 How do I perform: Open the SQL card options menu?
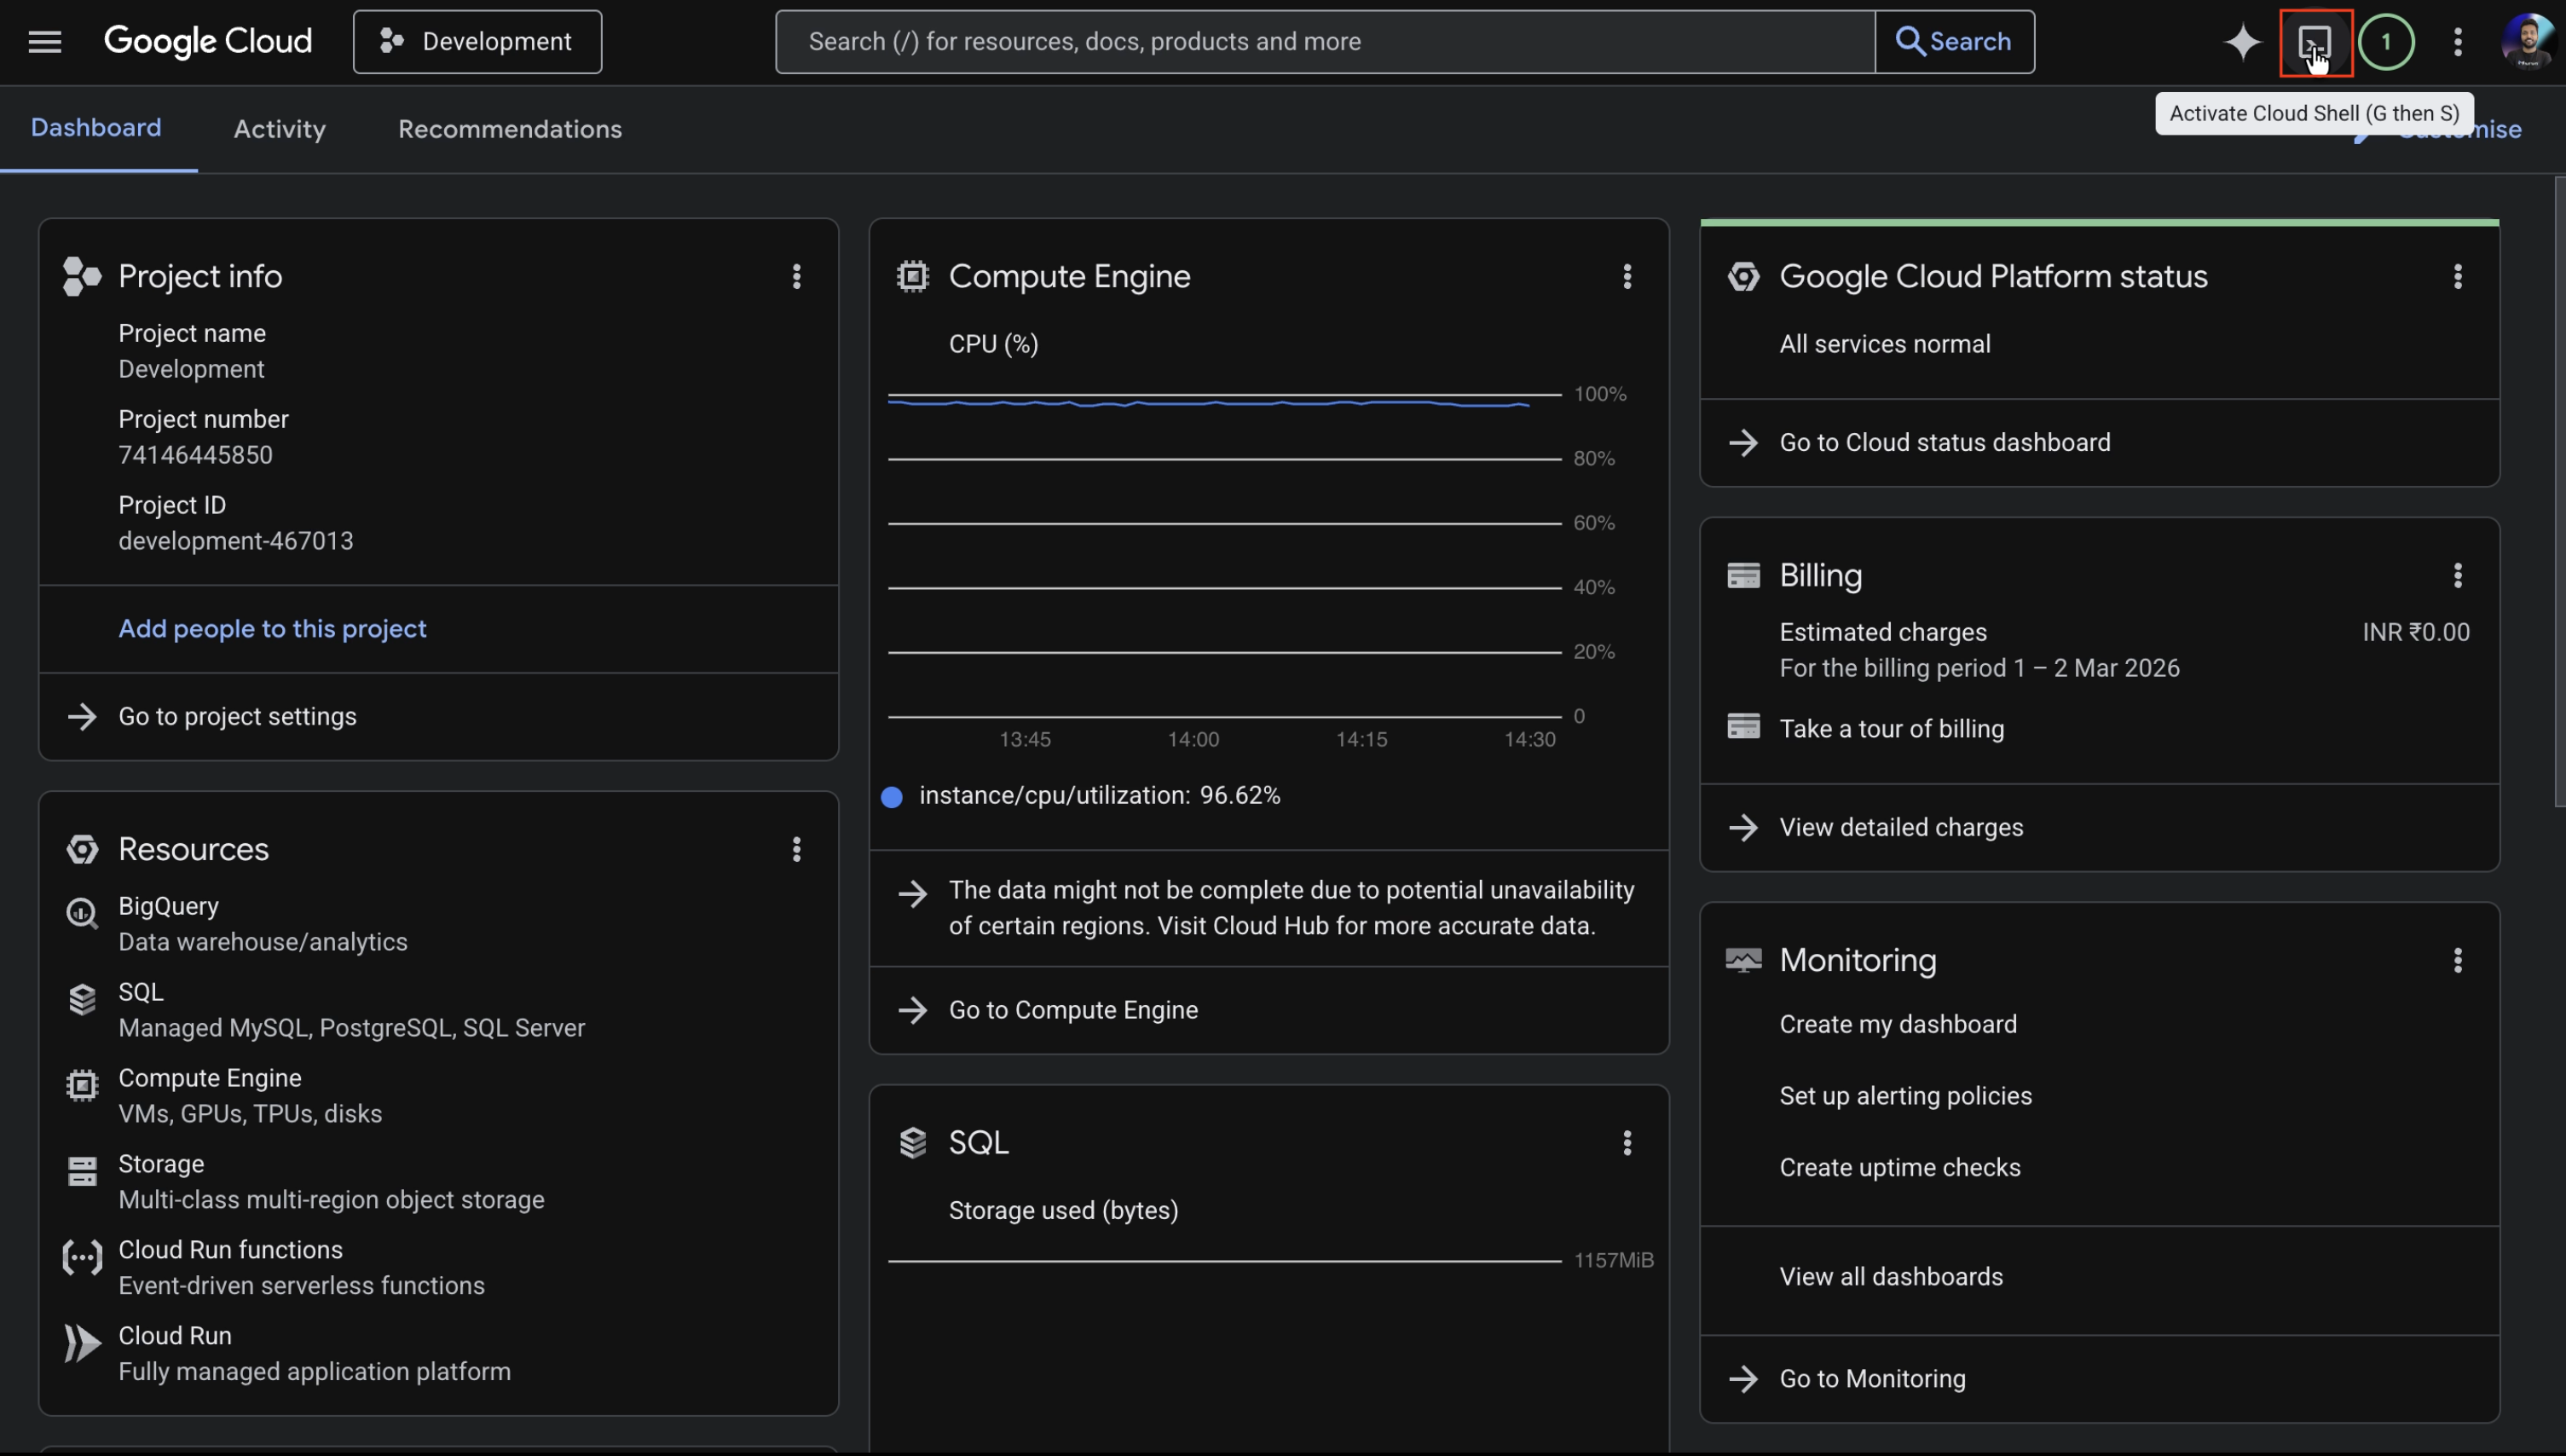[1627, 1142]
